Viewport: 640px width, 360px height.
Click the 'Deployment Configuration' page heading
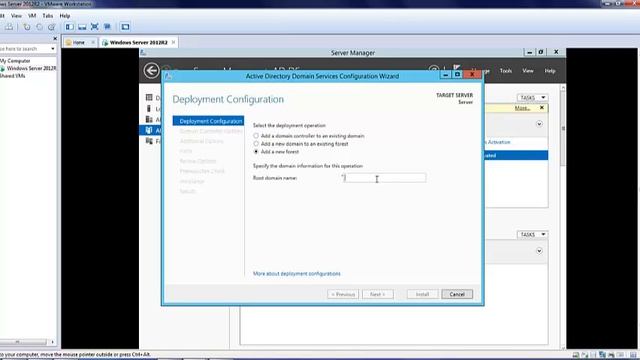coord(228,99)
